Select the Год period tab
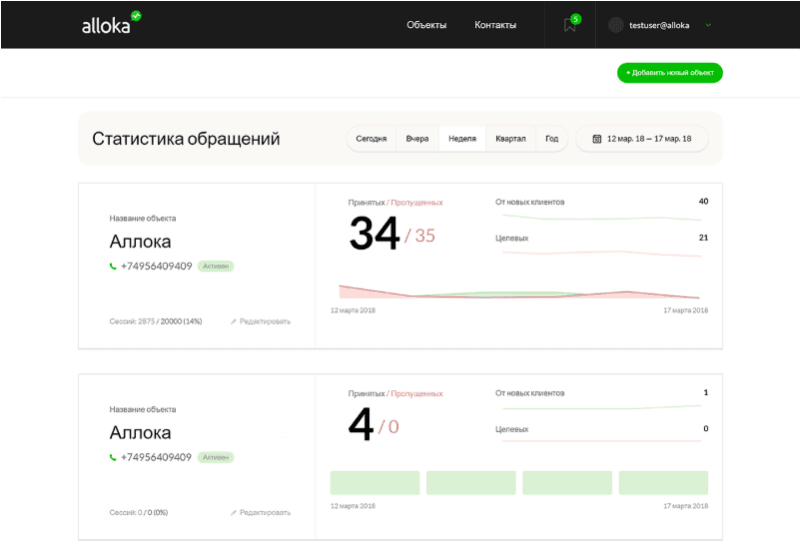Image resolution: width=800 pixels, height=548 pixels. tap(552, 139)
